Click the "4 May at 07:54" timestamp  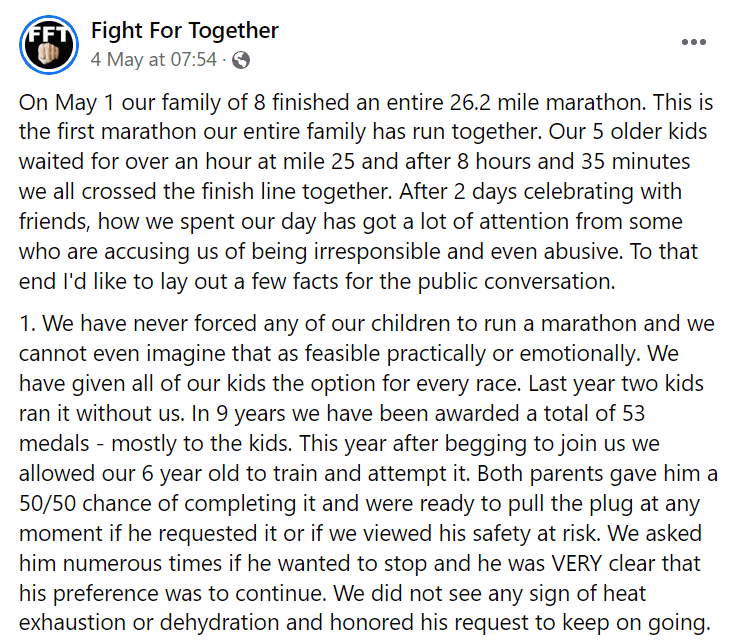coord(153,59)
